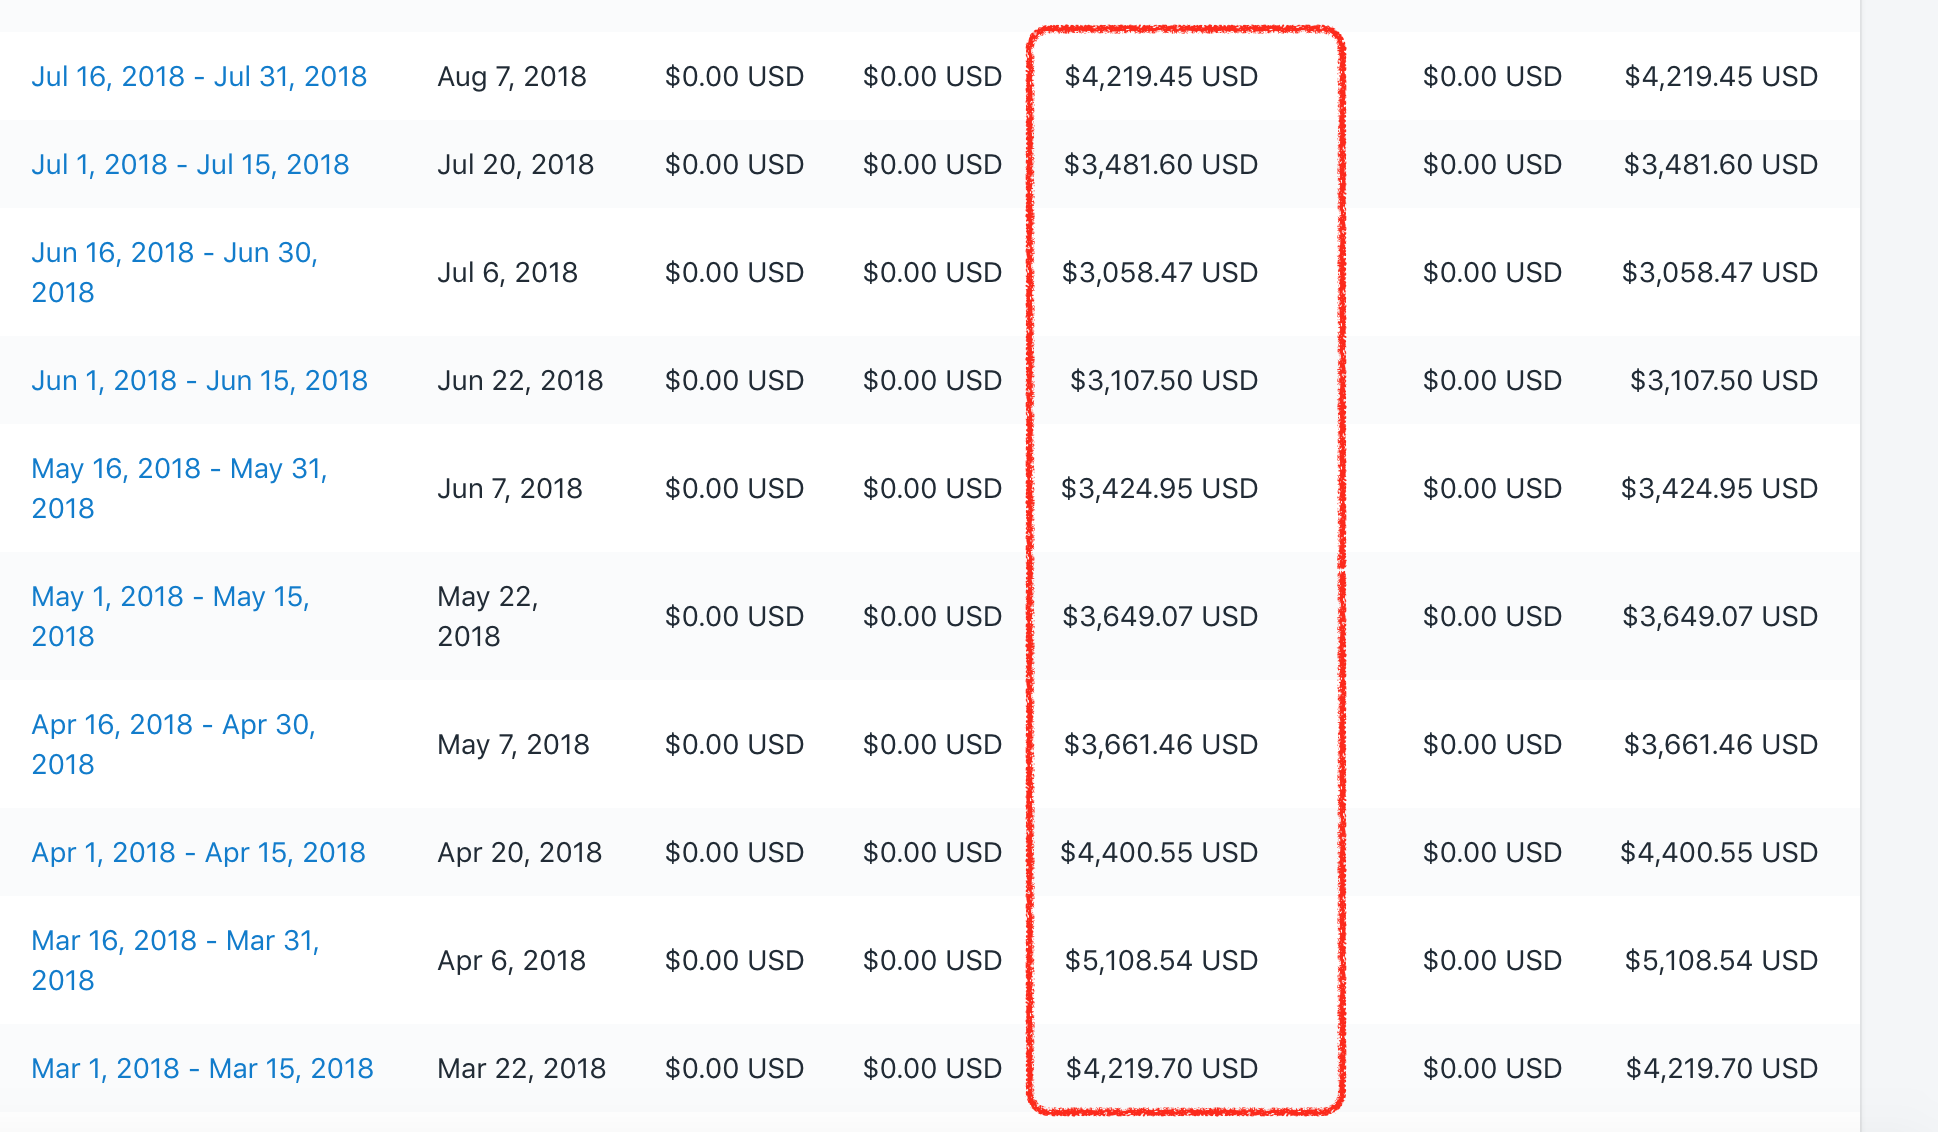1938x1132 pixels.
Task: Click $4,400.55 USD inside the red-outlined column
Action: click(1159, 853)
